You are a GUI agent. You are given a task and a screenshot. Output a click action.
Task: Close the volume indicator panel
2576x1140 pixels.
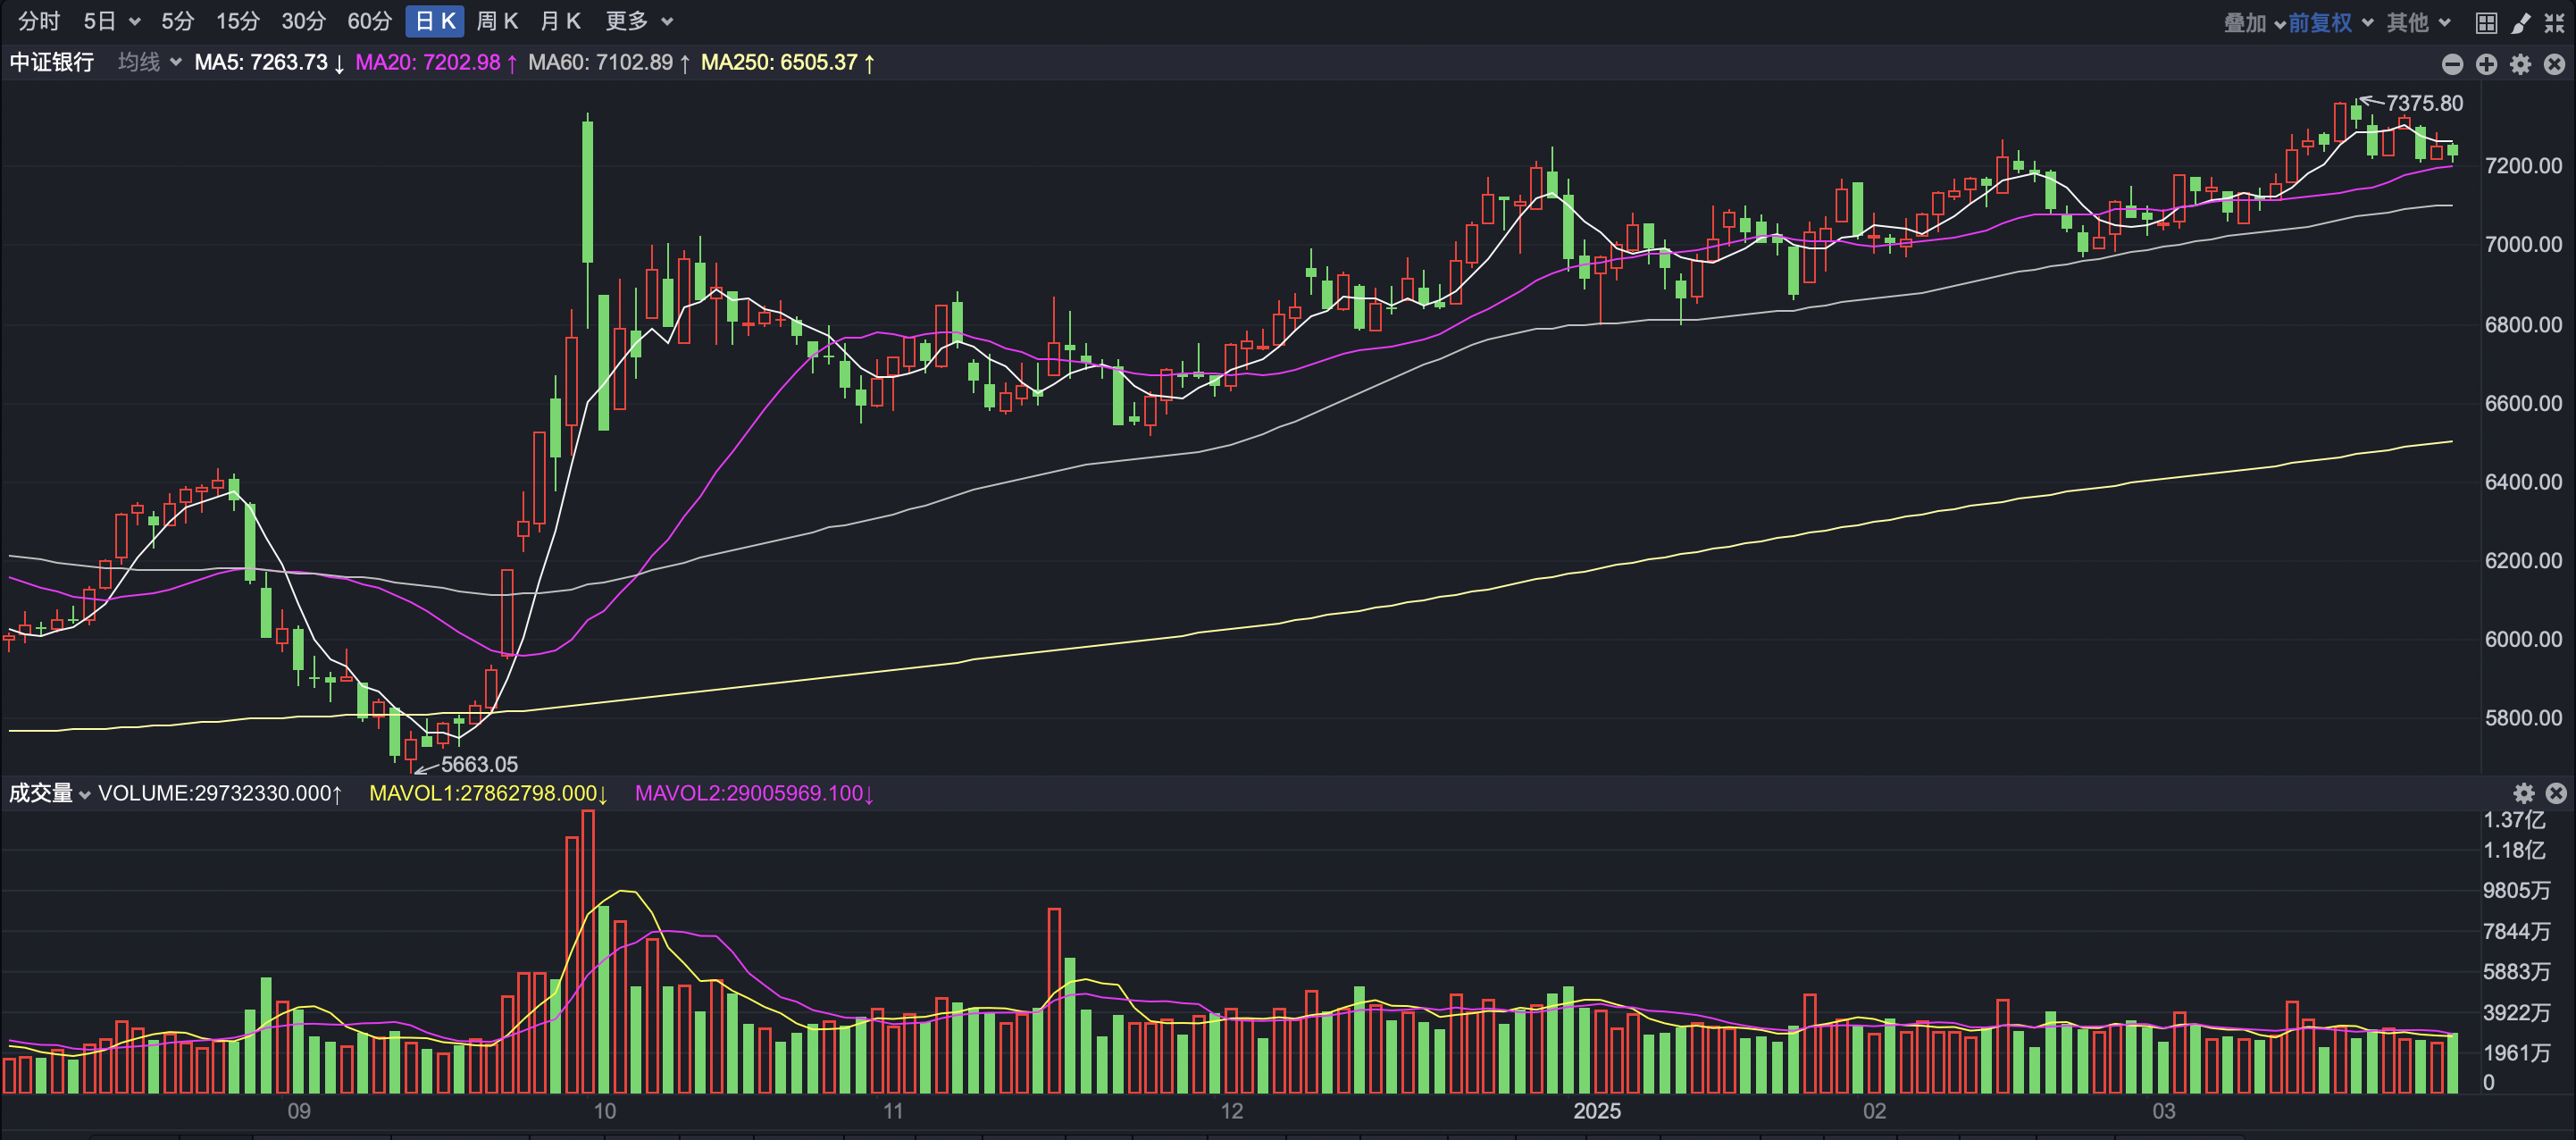(x=2556, y=793)
